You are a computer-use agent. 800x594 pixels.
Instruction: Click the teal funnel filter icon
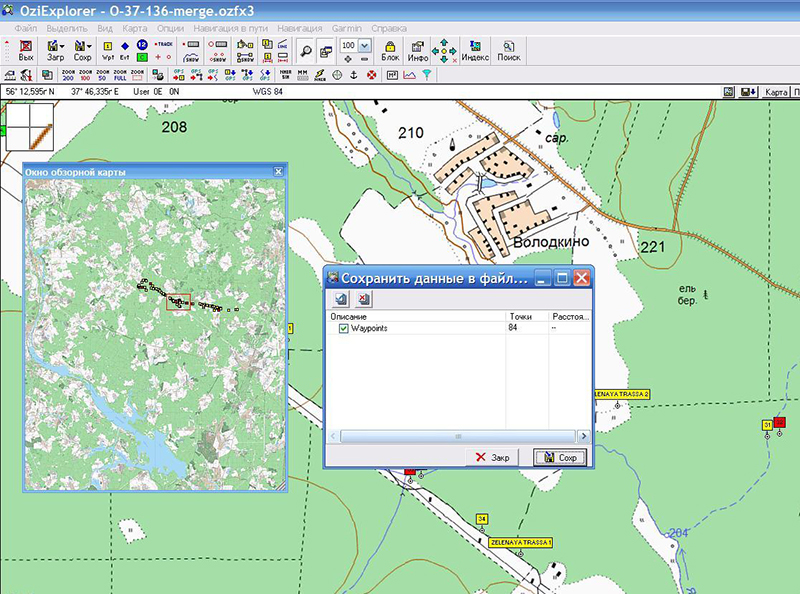pos(427,75)
